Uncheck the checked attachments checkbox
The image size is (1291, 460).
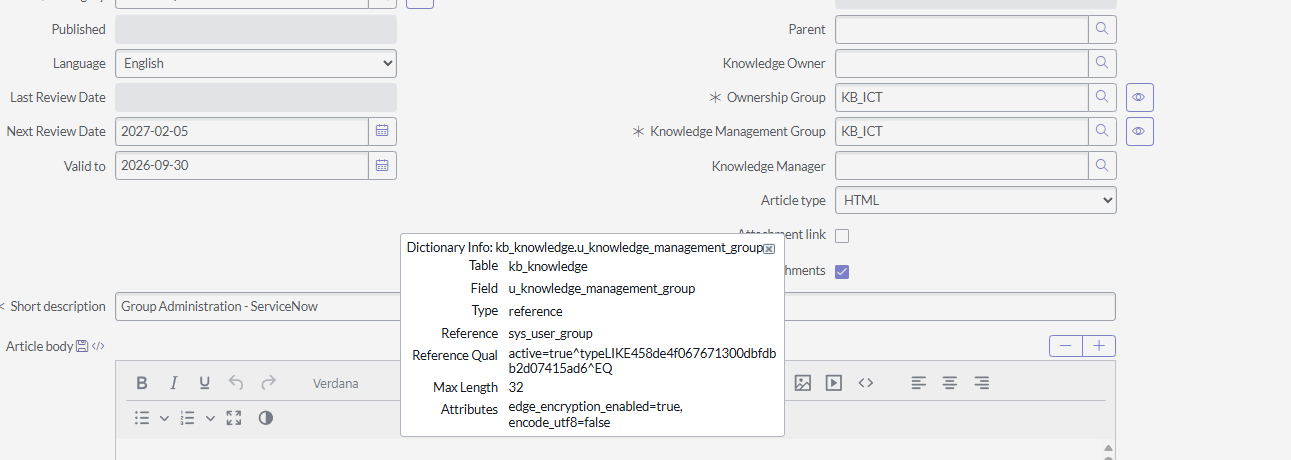click(x=842, y=271)
